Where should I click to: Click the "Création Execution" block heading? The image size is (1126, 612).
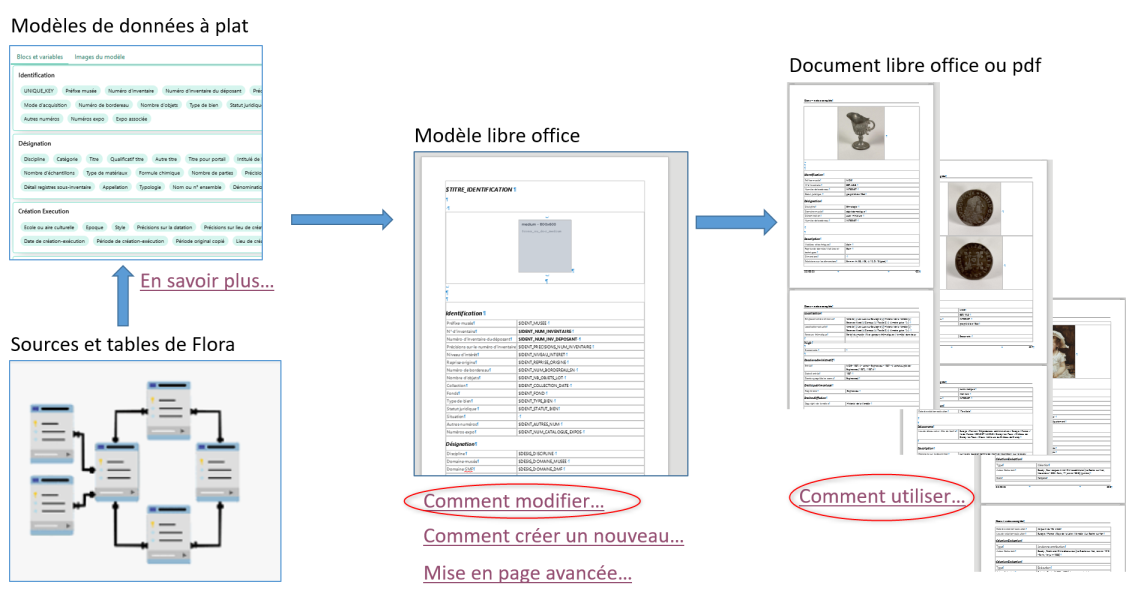pyautogui.click(x=44, y=211)
